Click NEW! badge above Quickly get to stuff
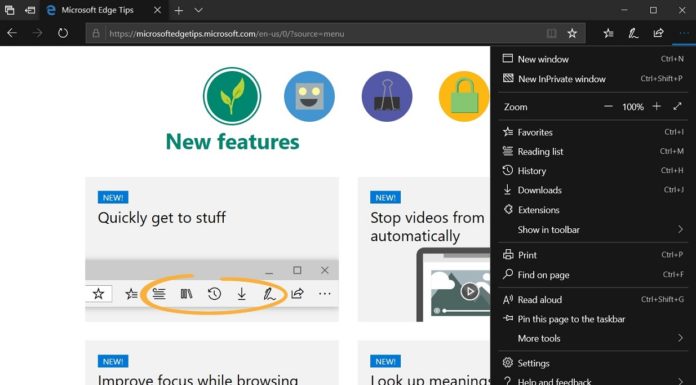This screenshot has height=385, width=696. [113, 198]
